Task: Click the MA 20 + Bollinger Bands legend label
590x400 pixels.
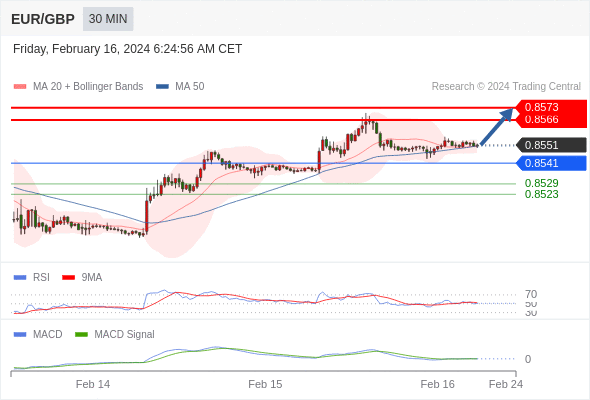Action: click(88, 87)
